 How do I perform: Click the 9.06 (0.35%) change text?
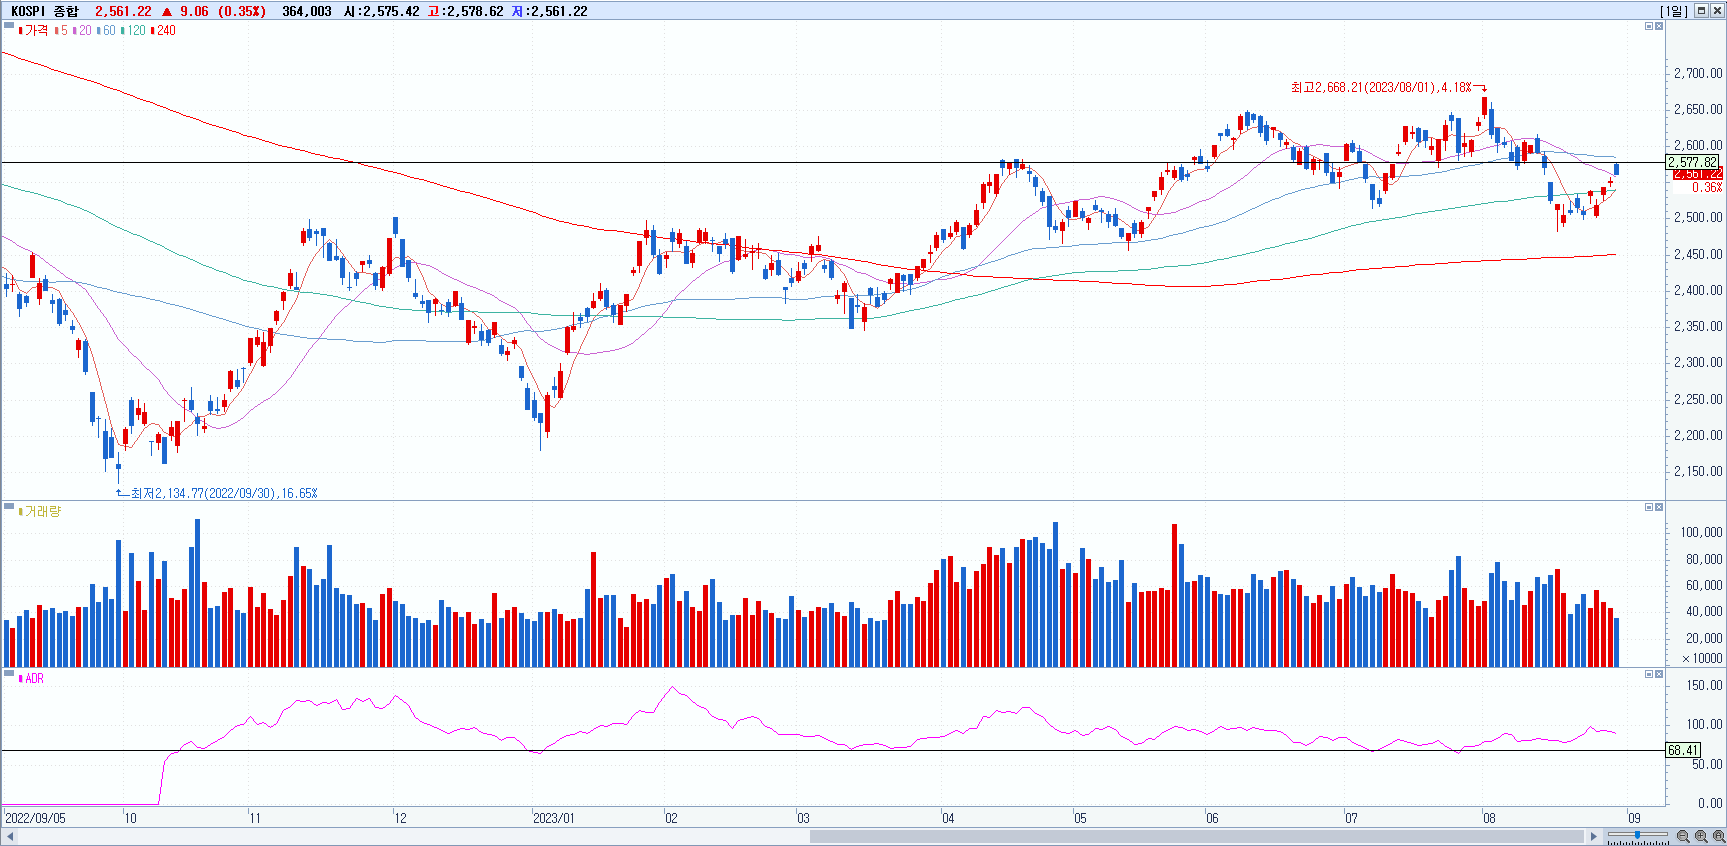coord(223,11)
